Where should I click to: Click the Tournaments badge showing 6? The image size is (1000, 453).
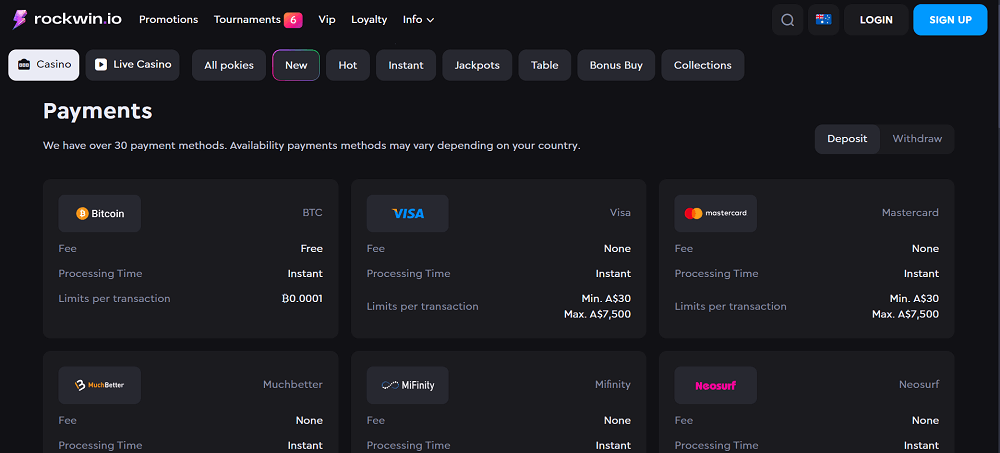click(x=293, y=20)
